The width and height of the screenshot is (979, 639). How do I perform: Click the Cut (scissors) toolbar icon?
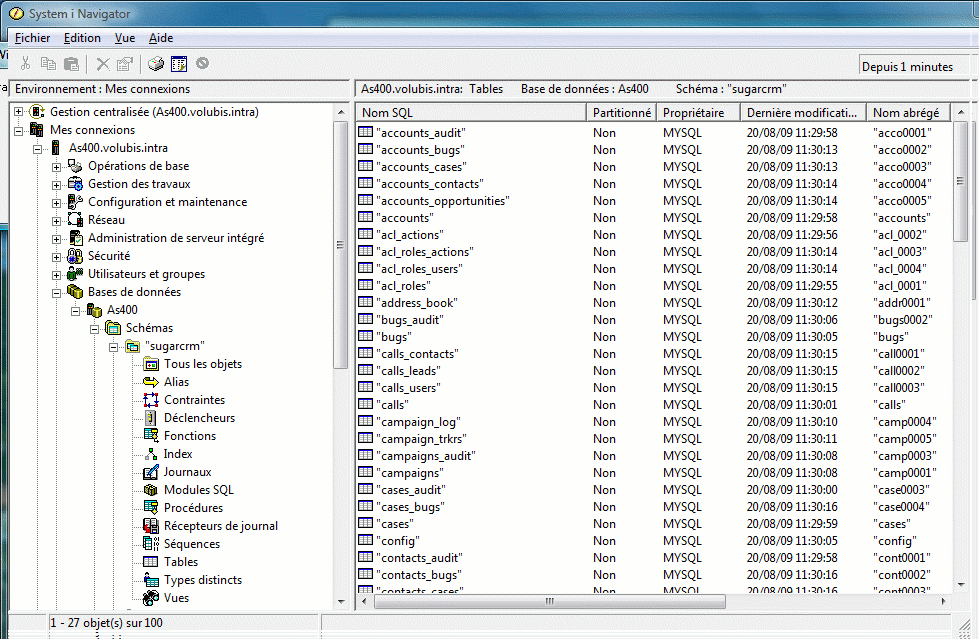tap(26, 64)
